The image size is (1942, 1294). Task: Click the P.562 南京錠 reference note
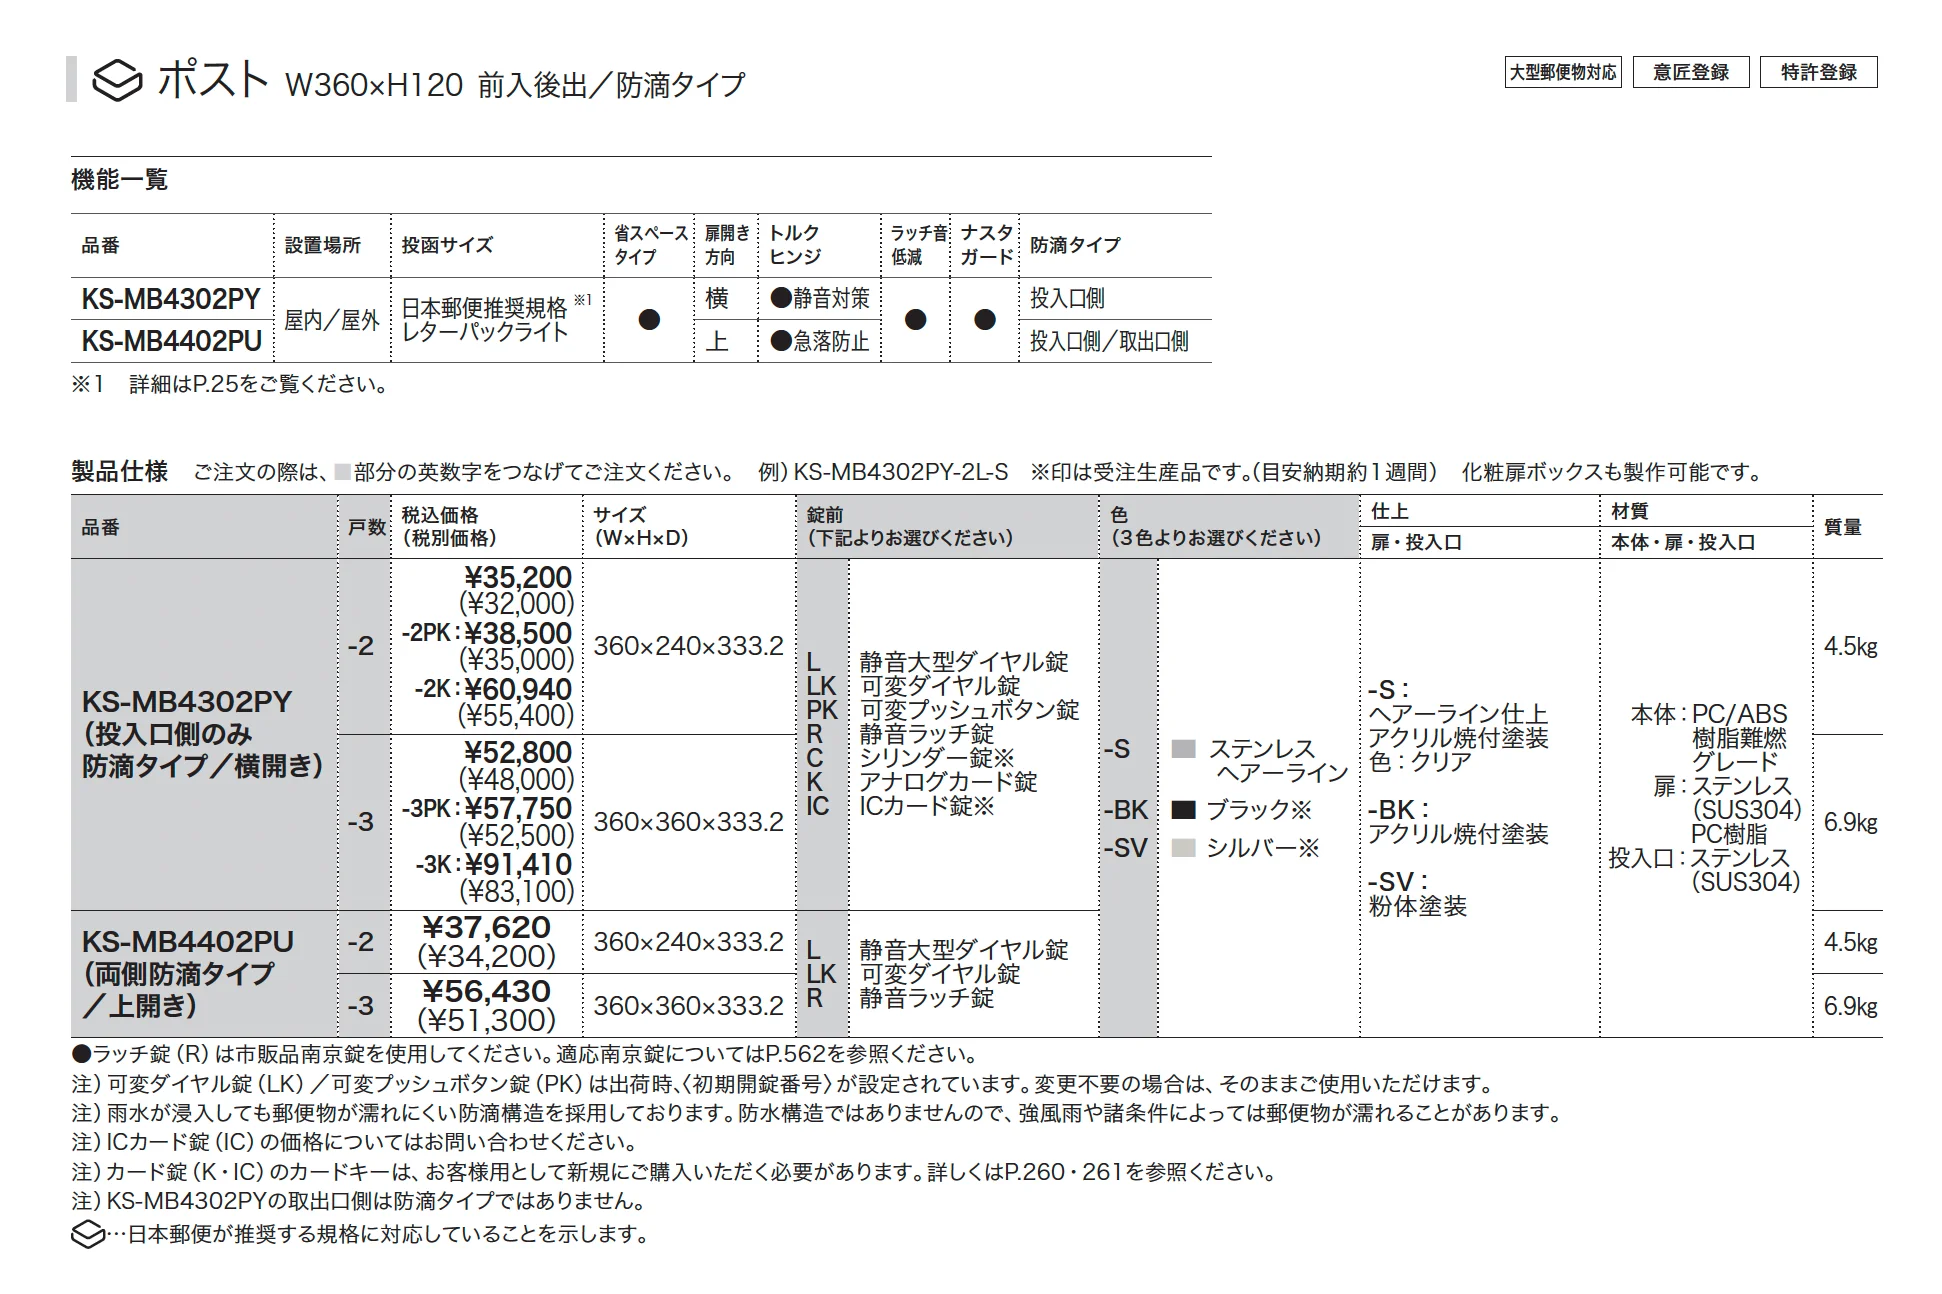coord(527,1055)
